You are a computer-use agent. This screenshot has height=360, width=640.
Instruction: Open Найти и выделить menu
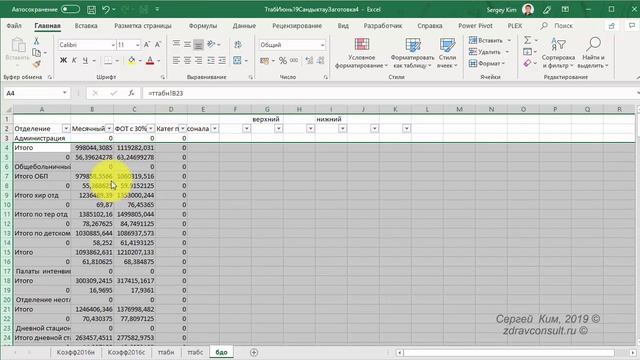coord(594,53)
